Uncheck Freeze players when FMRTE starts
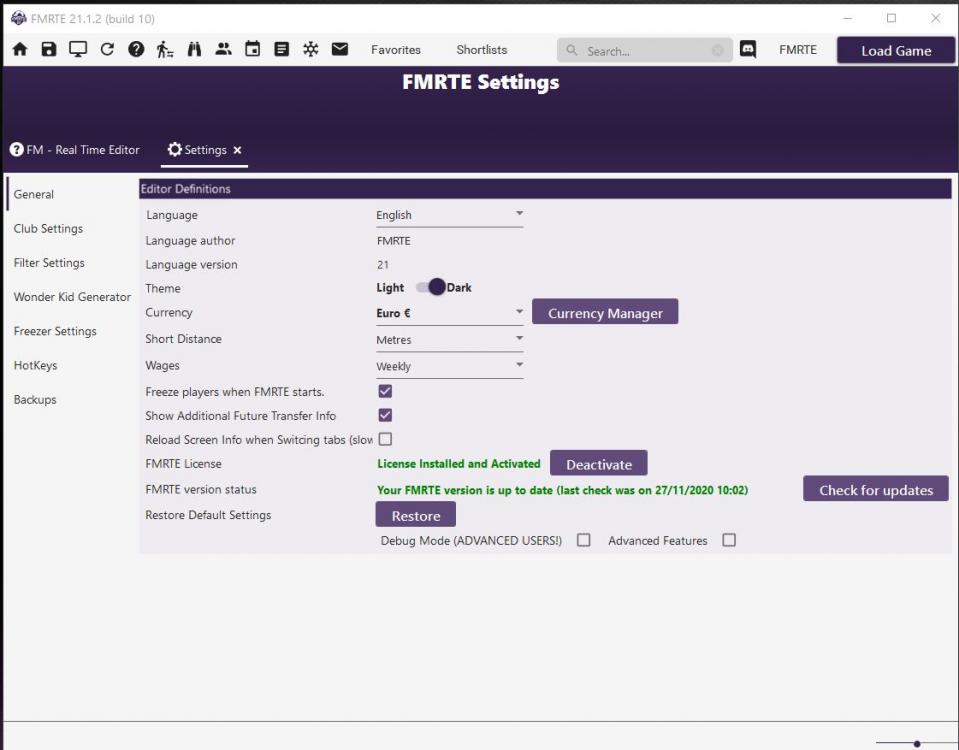This screenshot has height=750, width=959. [x=385, y=392]
